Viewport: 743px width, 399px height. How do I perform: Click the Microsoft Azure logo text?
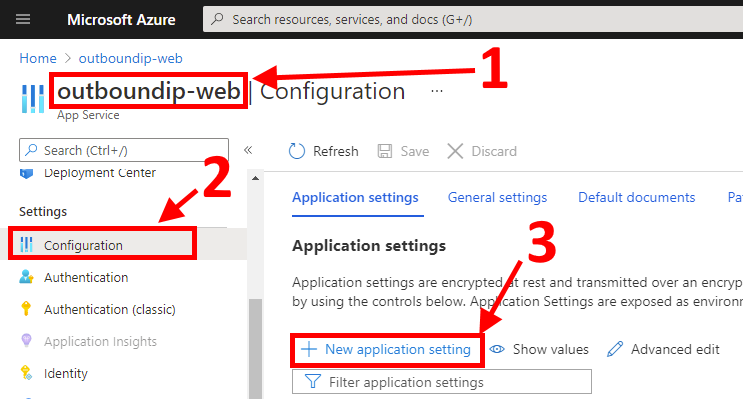click(121, 19)
